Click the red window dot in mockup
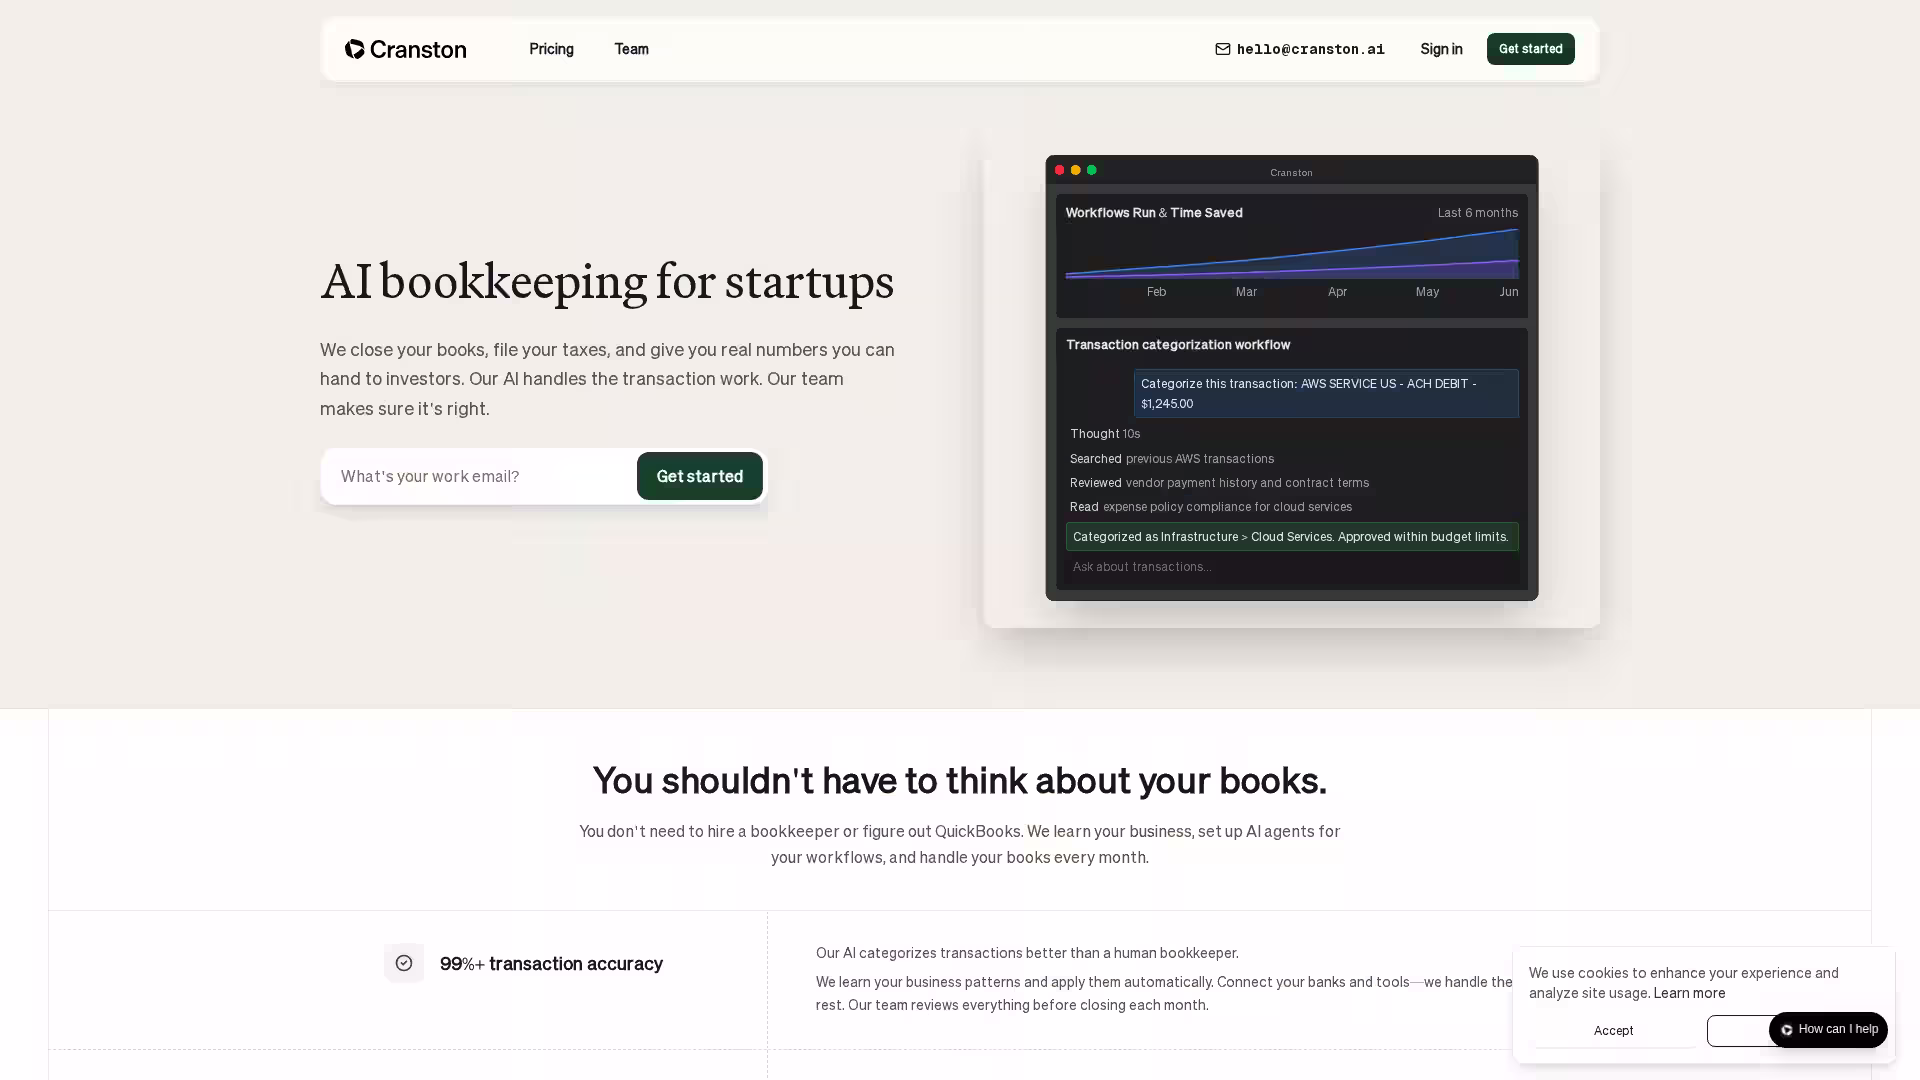Screen dimensions: 1920x1080 (x=1059, y=170)
